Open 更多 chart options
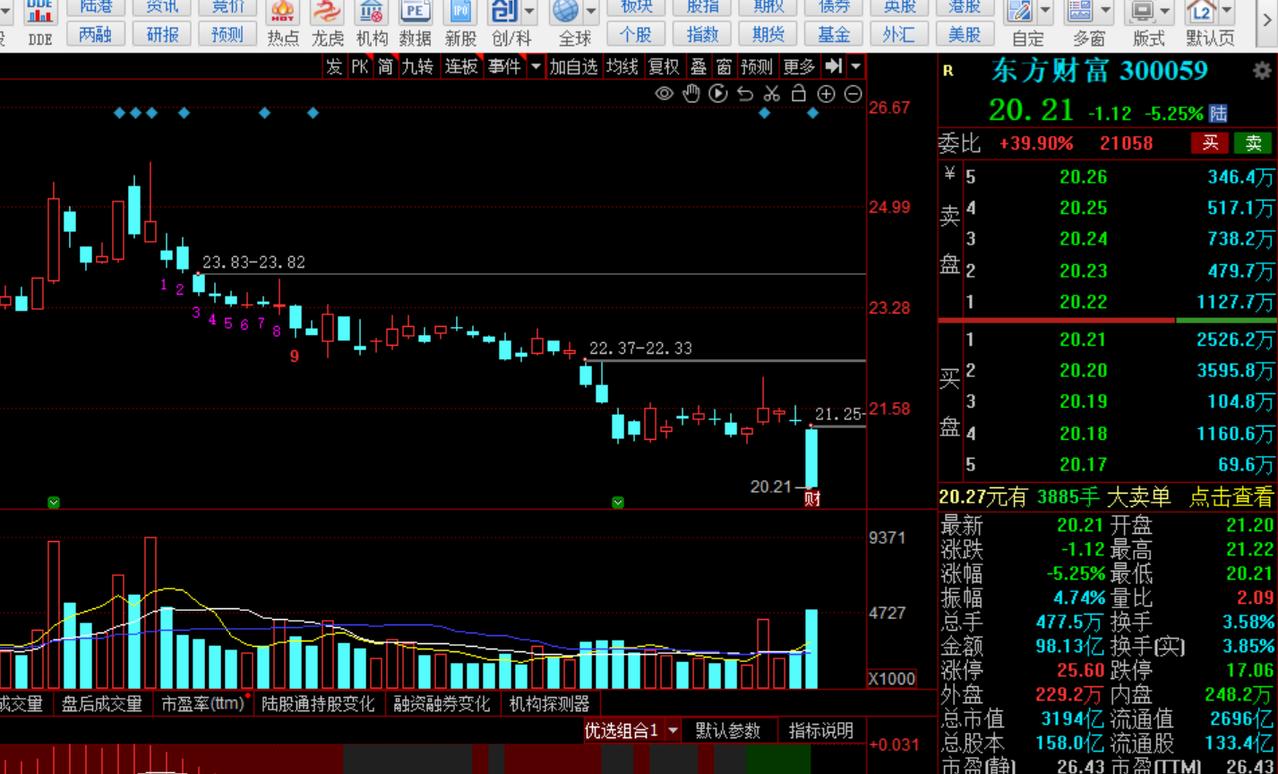Screen dimensions: 1278x774 (x=799, y=66)
